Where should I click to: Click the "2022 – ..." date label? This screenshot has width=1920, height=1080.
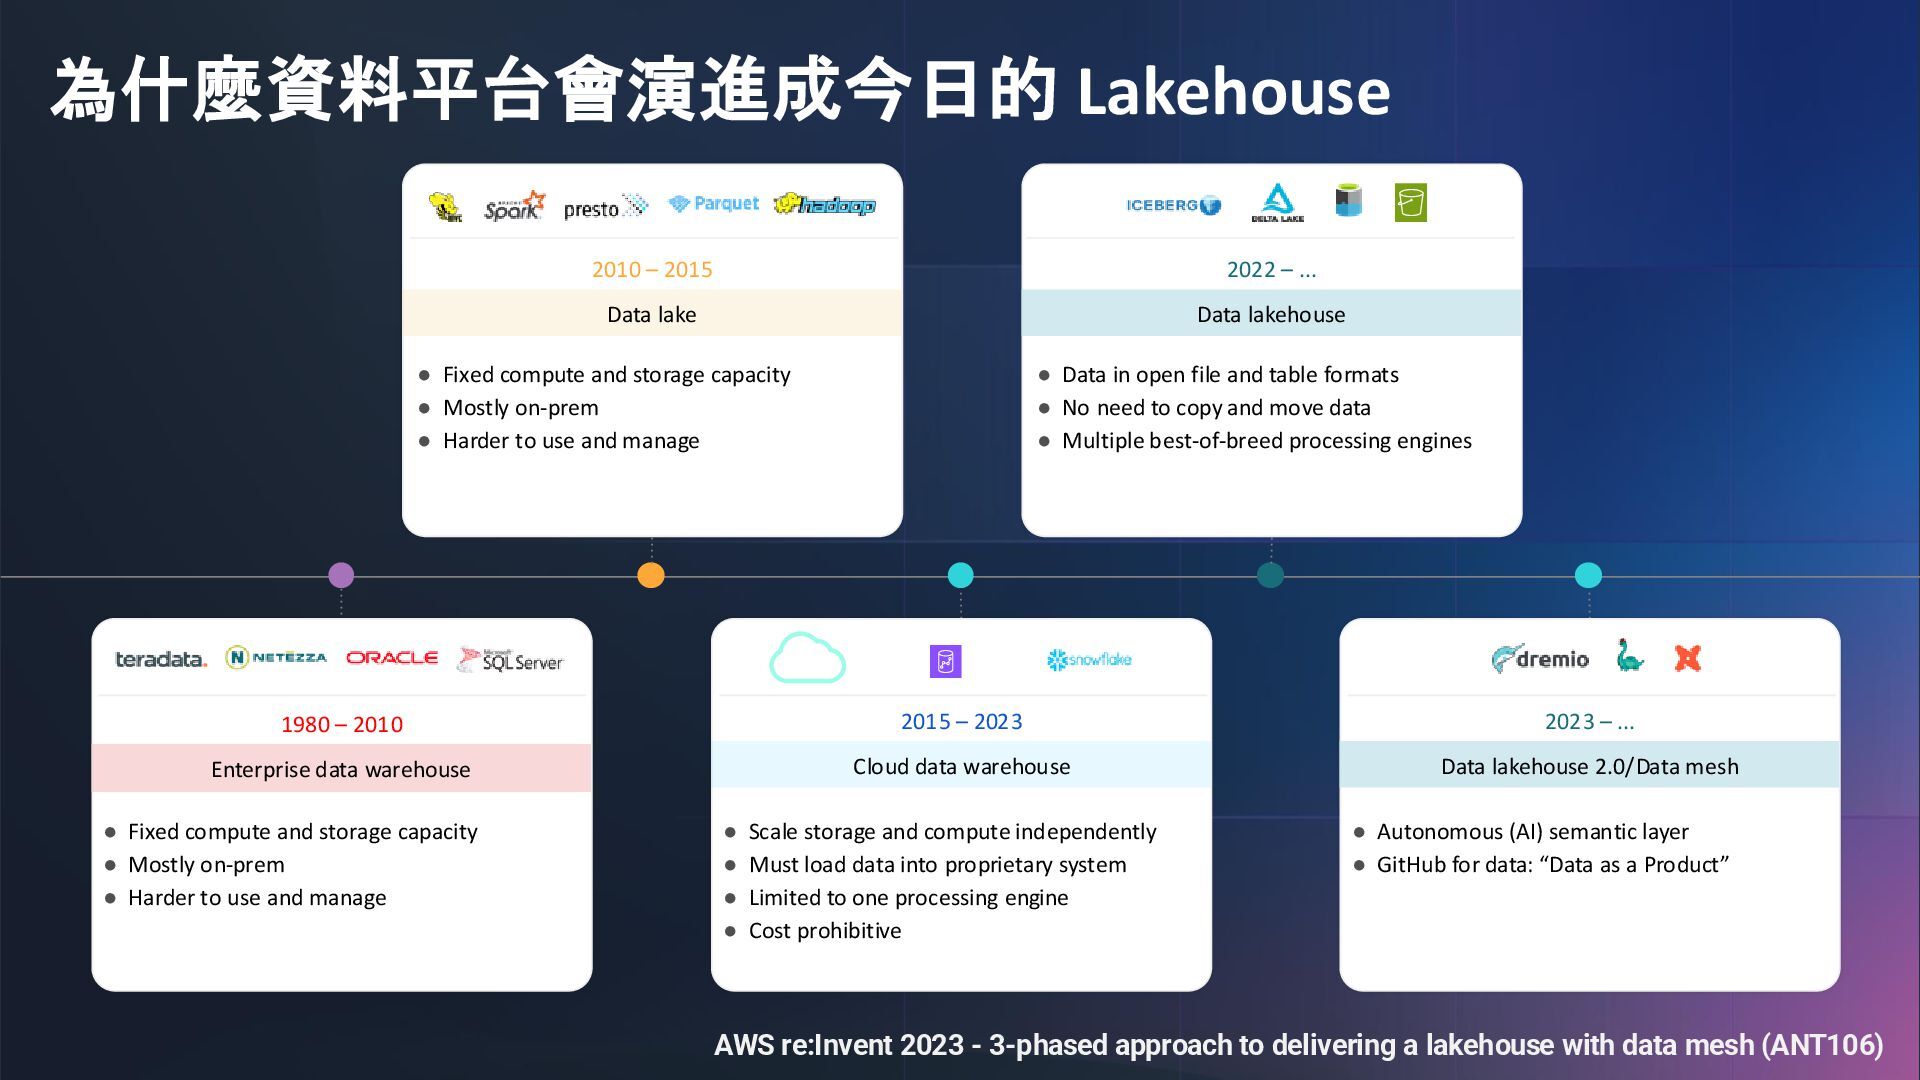[x=1271, y=269]
